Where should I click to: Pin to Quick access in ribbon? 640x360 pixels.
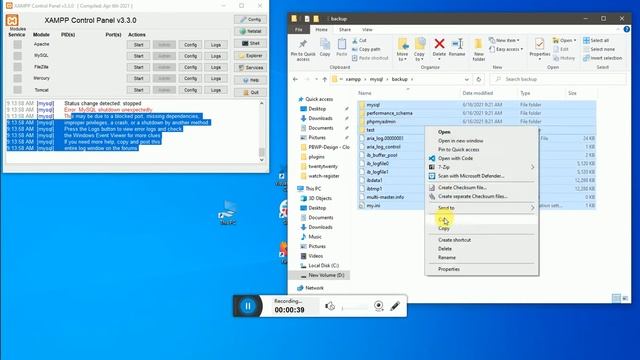[303, 50]
